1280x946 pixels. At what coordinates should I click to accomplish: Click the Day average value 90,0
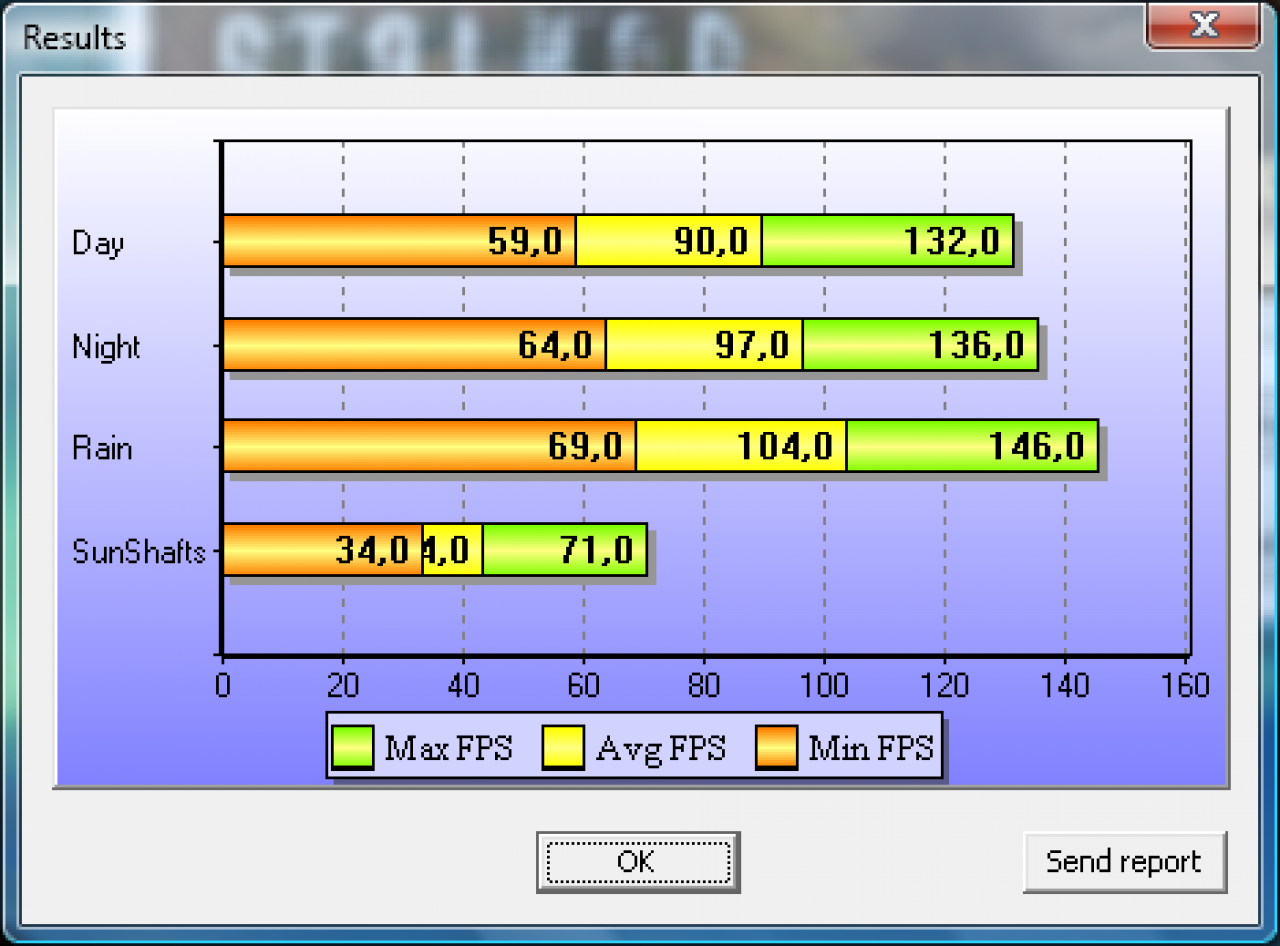[711, 241]
